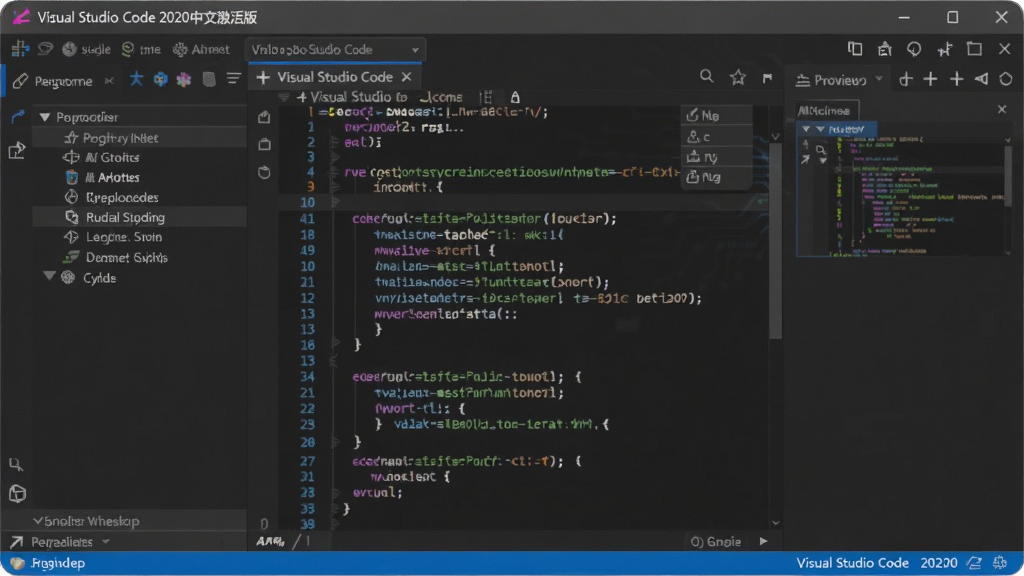
Task: Close the Perguome sidebar tab
Action: pos(109,81)
